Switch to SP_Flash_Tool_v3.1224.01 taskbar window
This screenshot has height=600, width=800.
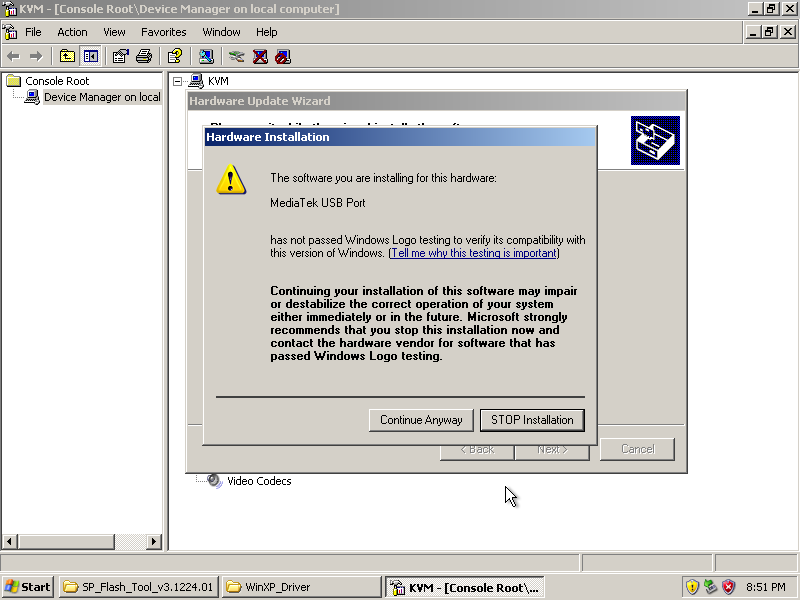(139, 587)
